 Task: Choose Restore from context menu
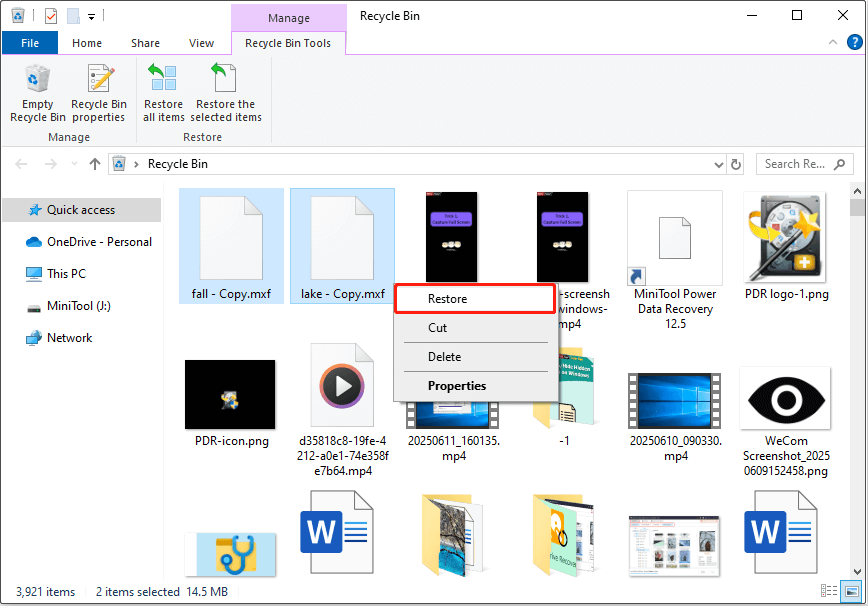(x=475, y=299)
